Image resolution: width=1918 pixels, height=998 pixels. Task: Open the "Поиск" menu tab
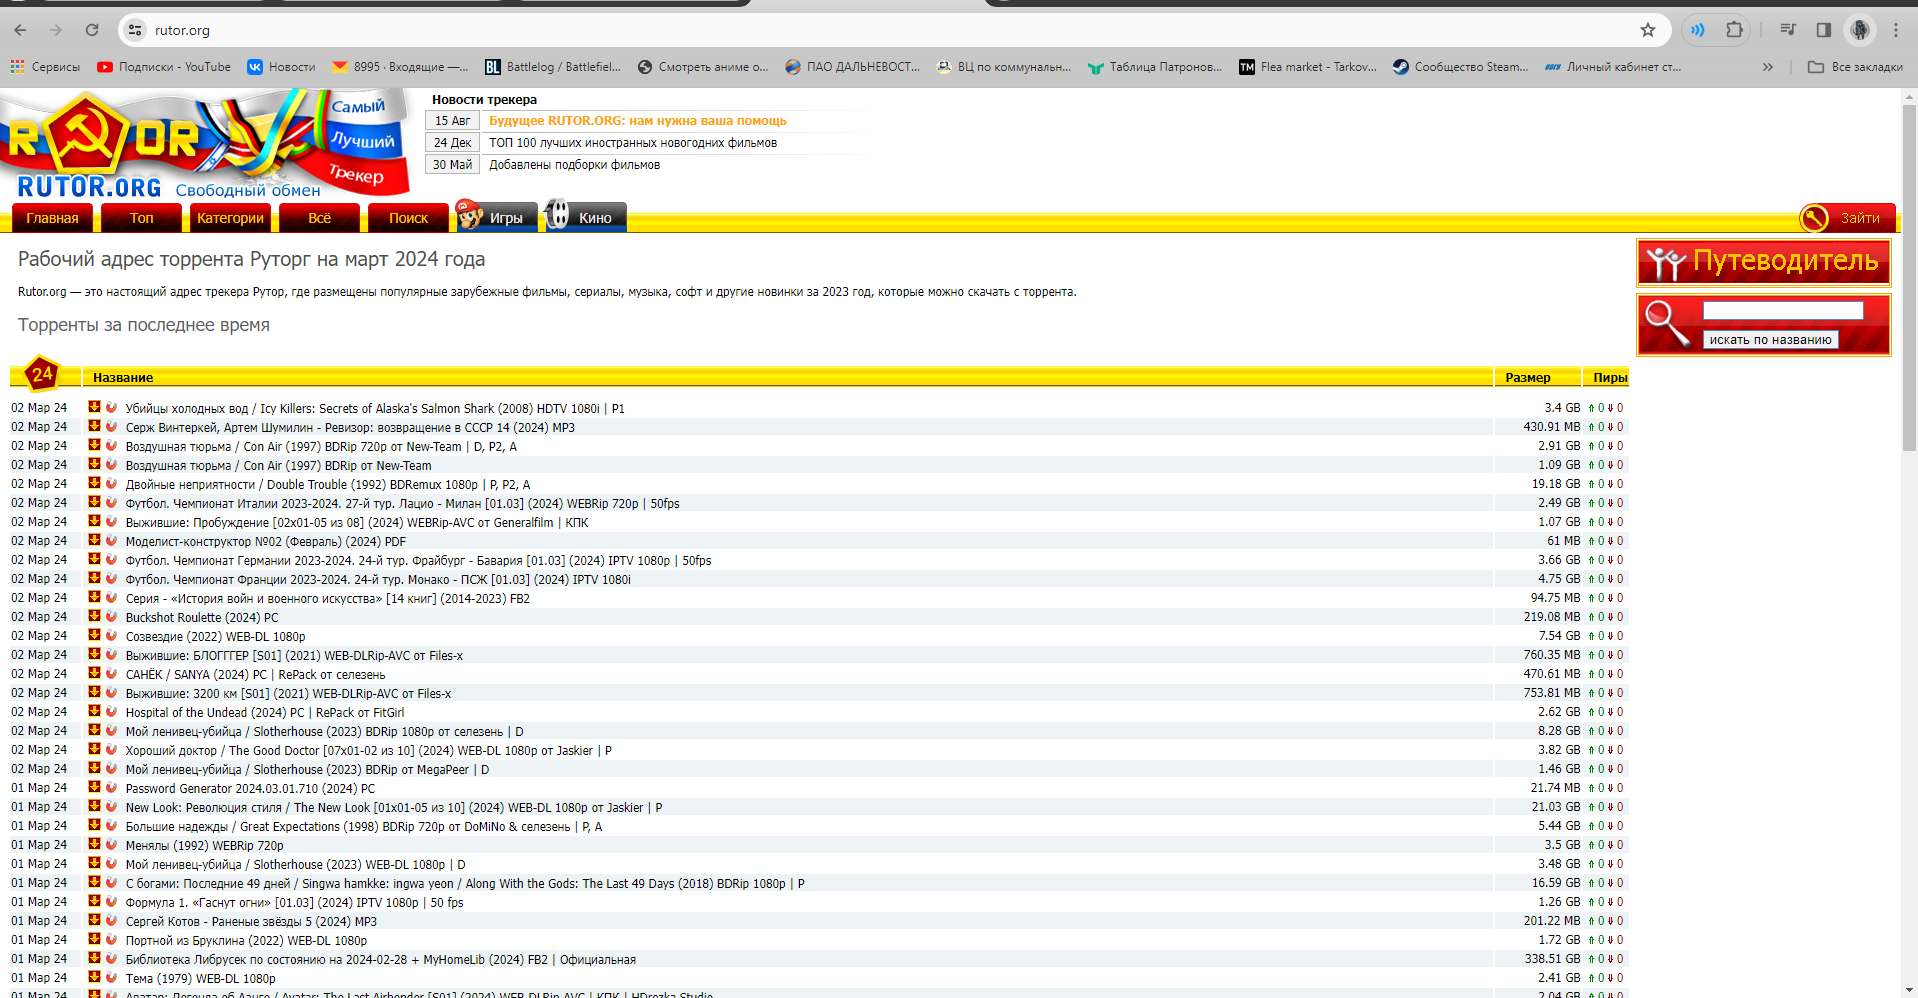tap(408, 218)
